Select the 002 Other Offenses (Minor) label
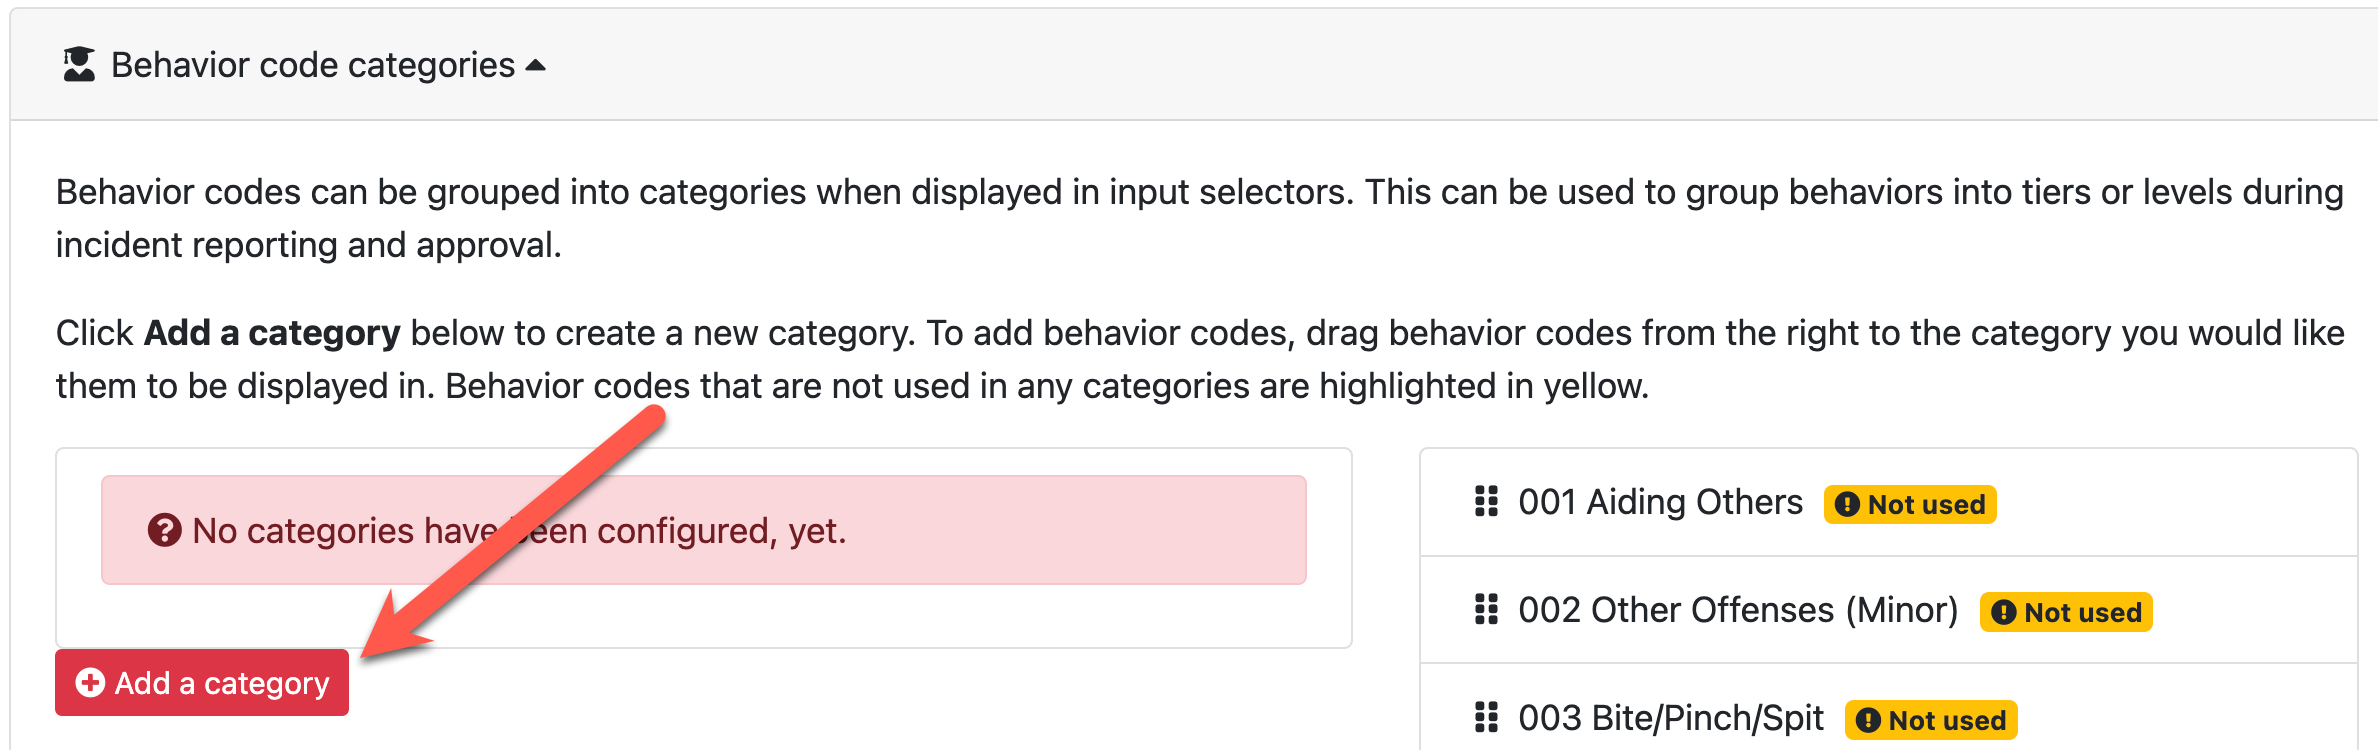Screen dimensions: 2378x750 click(1737, 610)
